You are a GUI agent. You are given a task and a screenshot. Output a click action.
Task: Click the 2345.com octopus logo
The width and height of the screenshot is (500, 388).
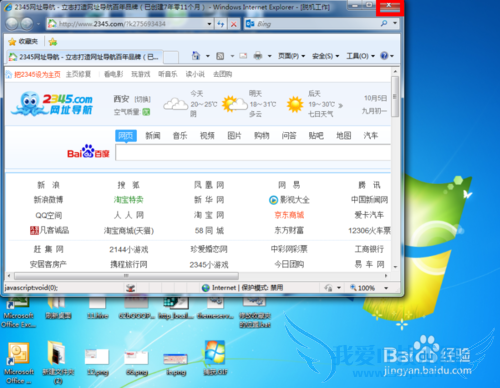click(x=52, y=104)
